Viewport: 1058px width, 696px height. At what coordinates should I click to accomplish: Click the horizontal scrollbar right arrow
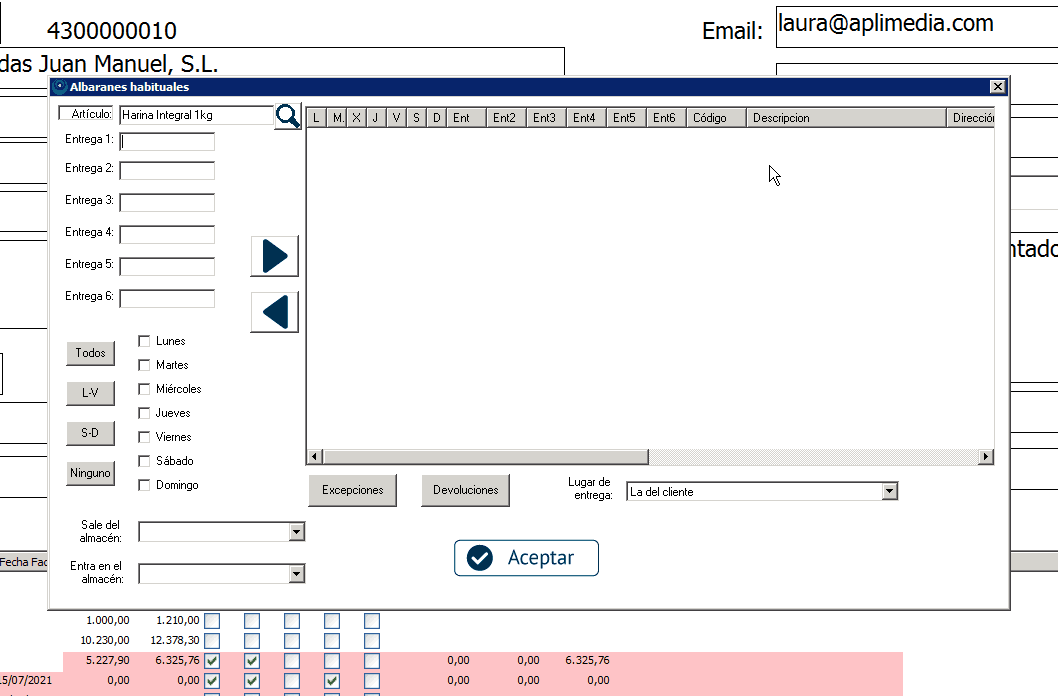point(986,457)
